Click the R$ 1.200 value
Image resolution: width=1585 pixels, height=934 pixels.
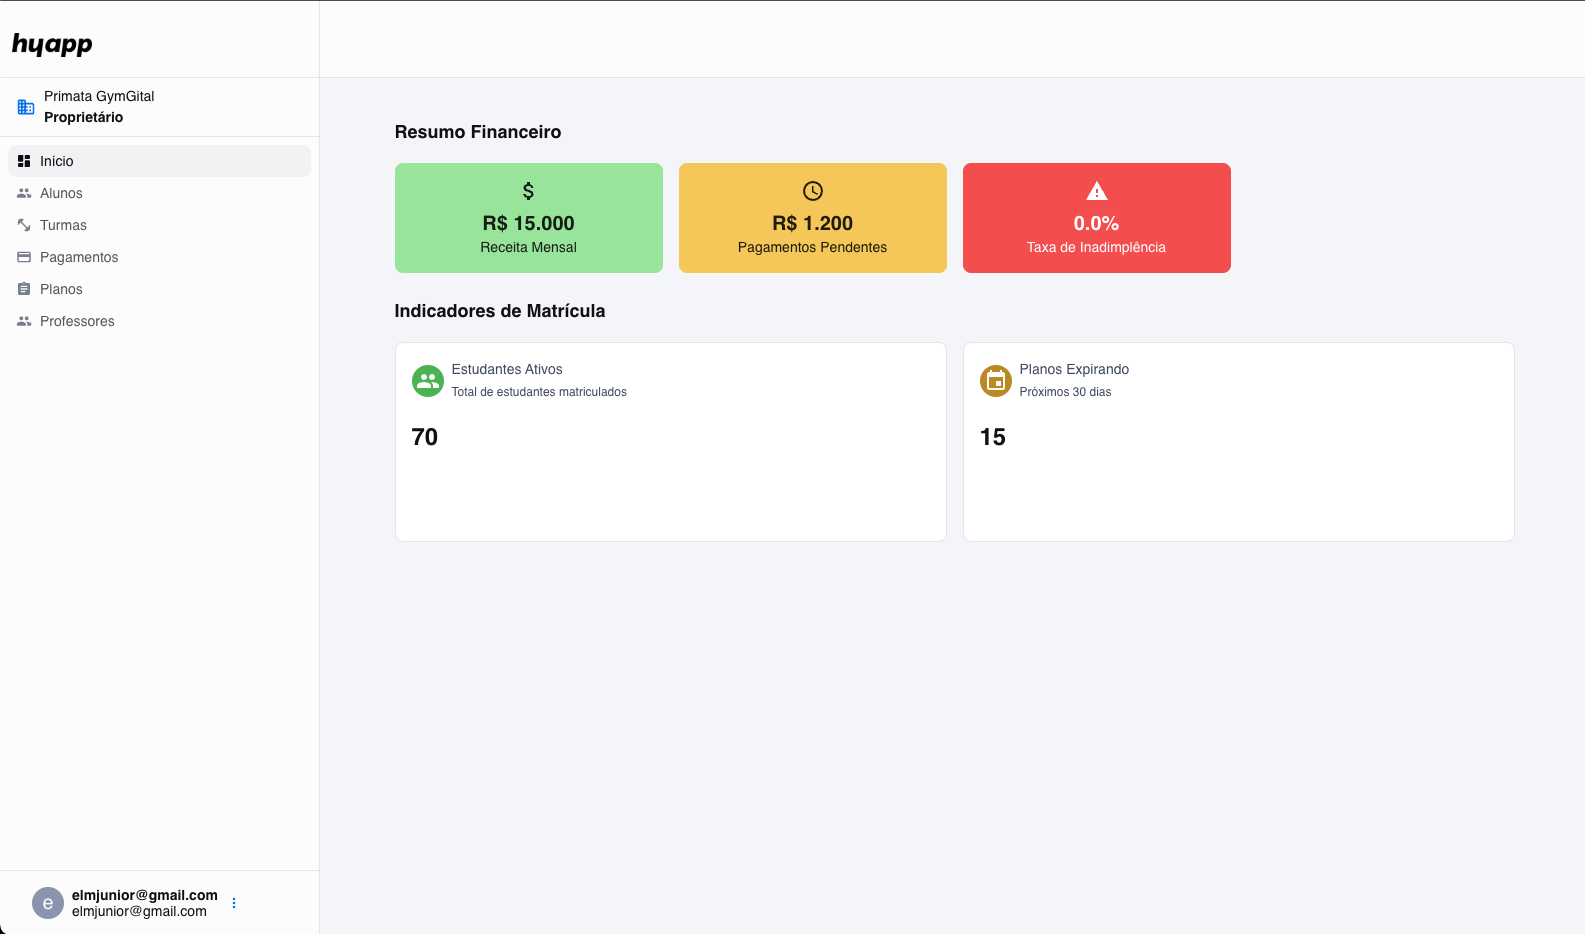click(812, 223)
